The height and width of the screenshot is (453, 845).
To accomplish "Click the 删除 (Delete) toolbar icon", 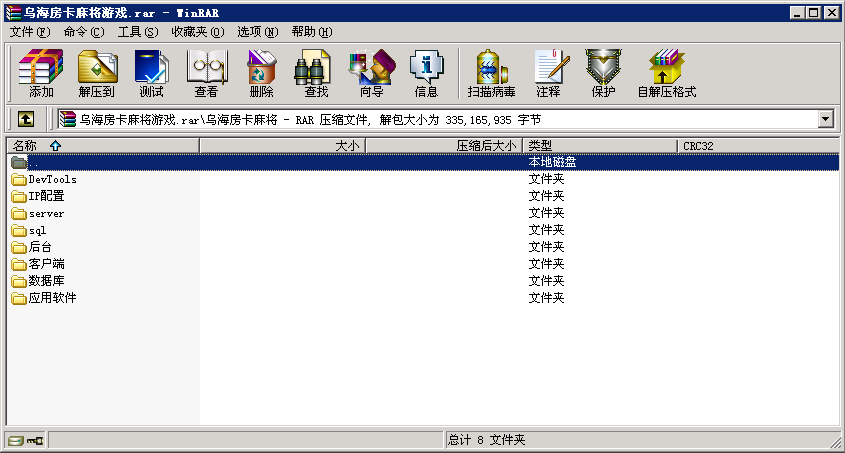I will click(261, 73).
